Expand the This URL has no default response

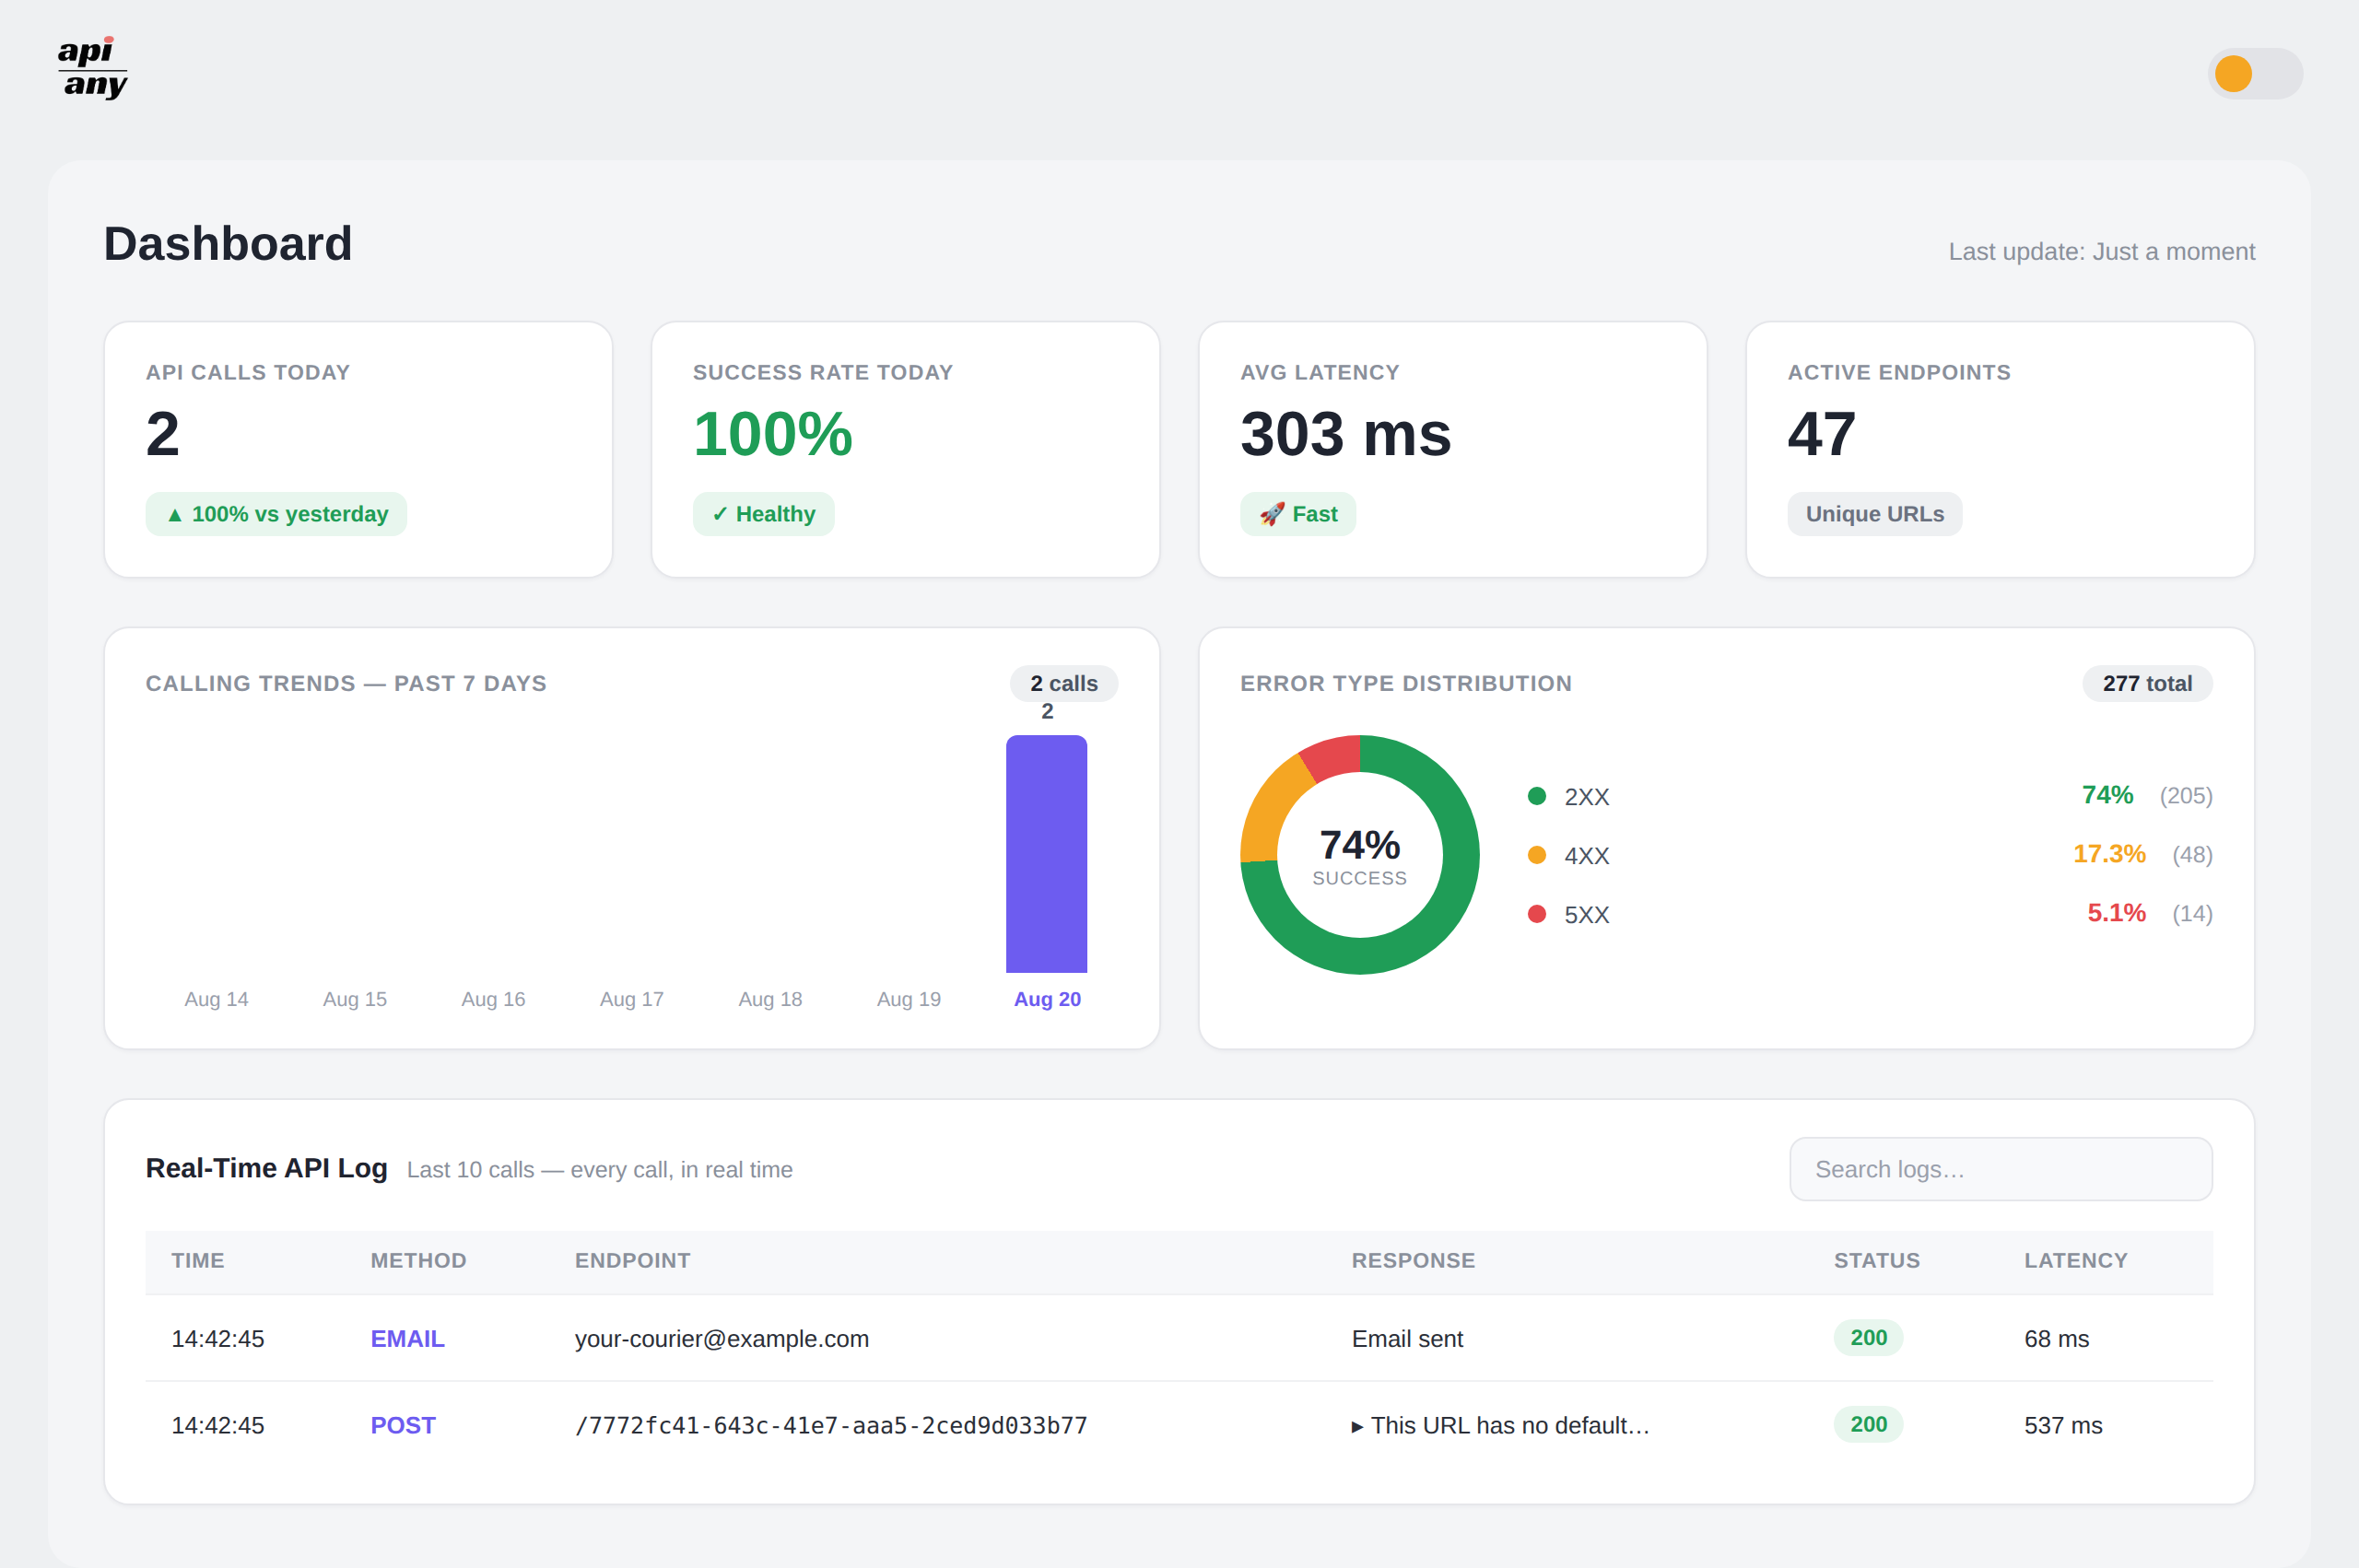(x=1500, y=1425)
